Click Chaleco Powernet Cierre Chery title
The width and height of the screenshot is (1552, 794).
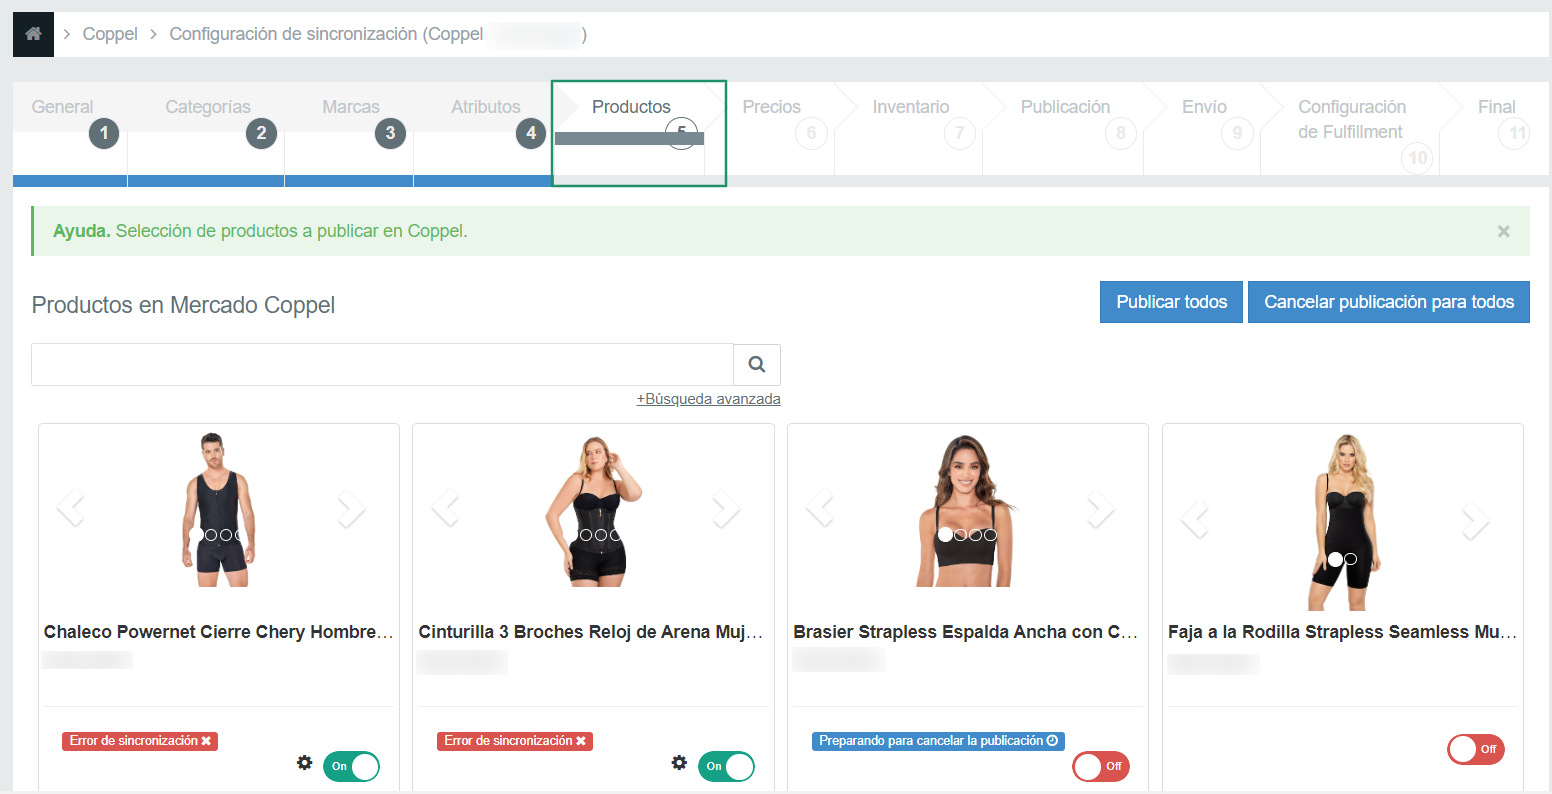(219, 632)
